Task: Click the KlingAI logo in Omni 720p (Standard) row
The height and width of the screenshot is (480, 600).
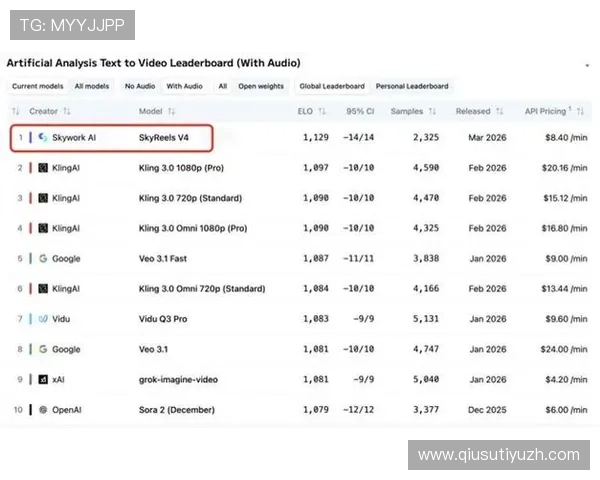Action: (43, 289)
